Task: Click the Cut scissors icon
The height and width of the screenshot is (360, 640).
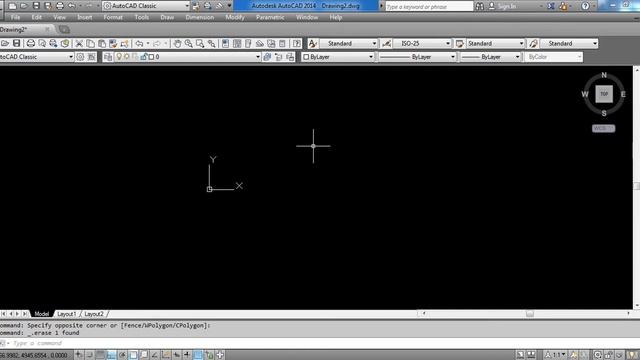Action: click(x=79, y=43)
